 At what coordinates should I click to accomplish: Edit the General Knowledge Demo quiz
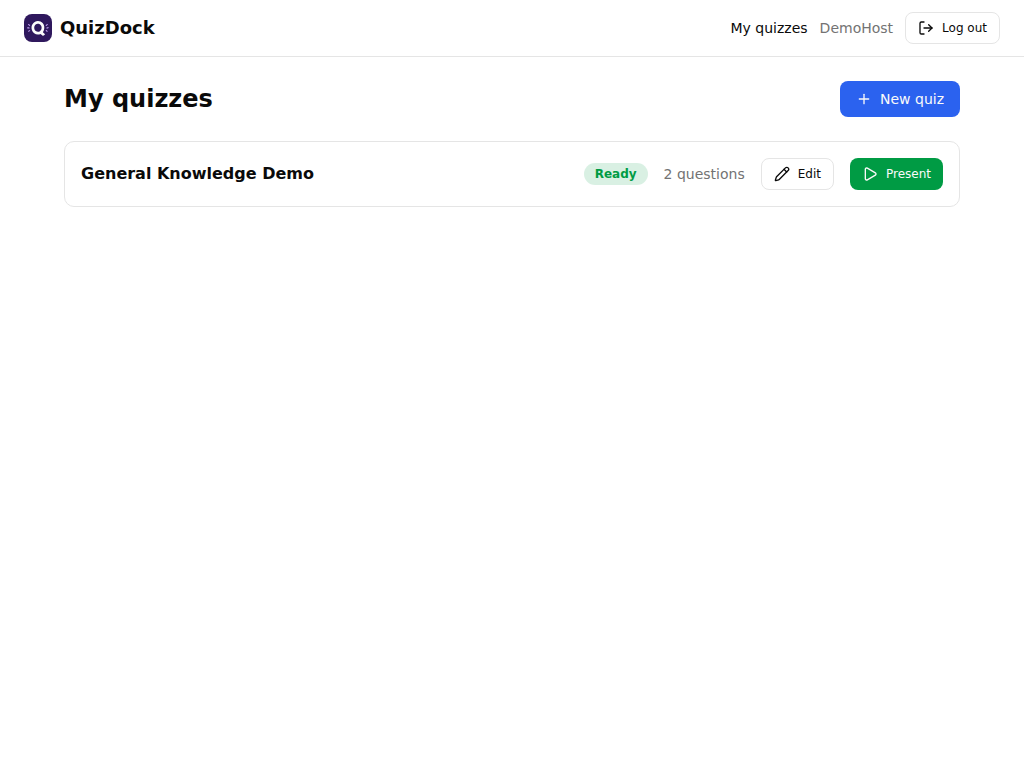pos(797,174)
